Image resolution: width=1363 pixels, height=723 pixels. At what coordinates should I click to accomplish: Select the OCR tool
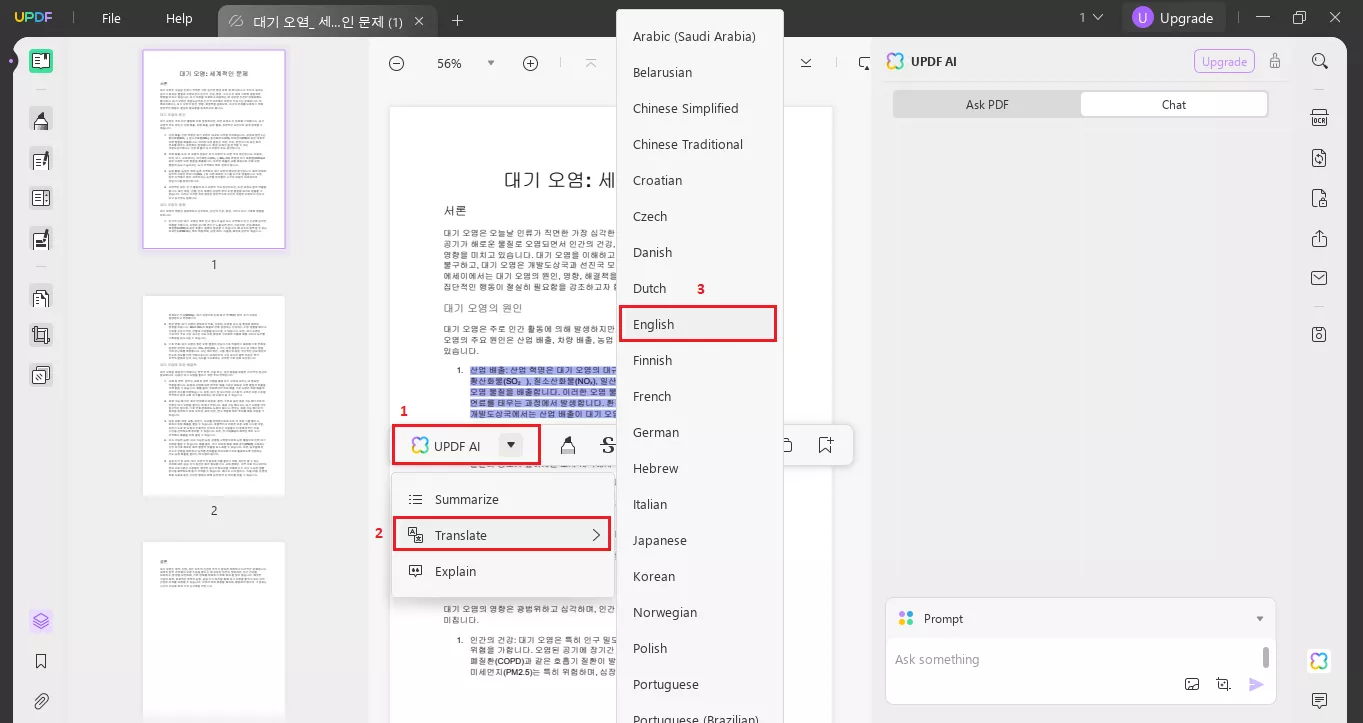[x=1319, y=117]
